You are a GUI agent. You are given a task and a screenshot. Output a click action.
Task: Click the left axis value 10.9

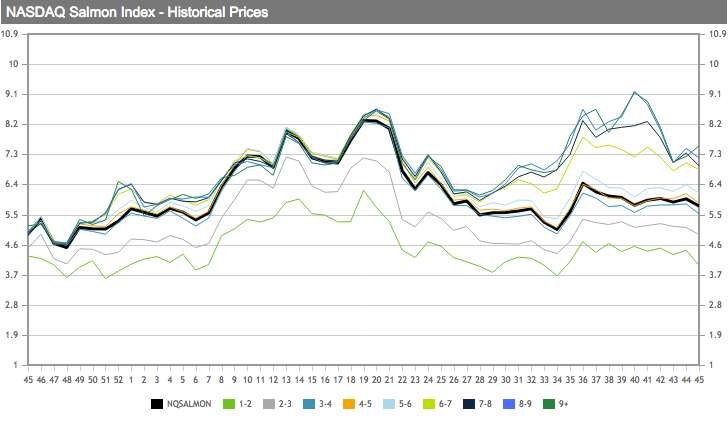10,34
